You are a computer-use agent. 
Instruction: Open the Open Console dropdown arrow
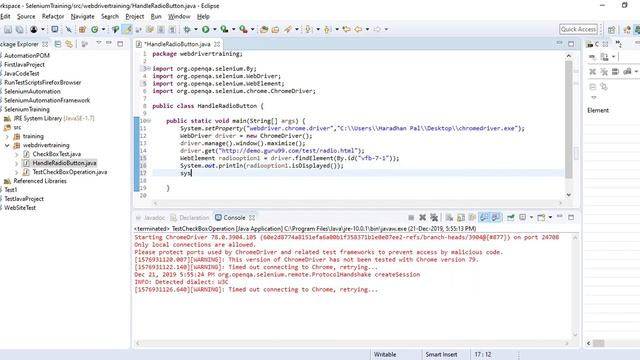click(550, 218)
